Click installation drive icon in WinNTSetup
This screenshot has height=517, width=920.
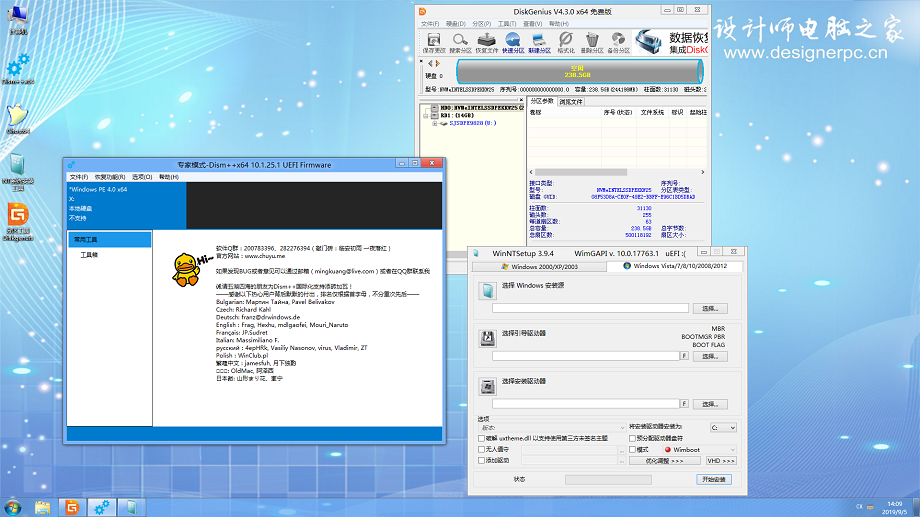[488, 386]
